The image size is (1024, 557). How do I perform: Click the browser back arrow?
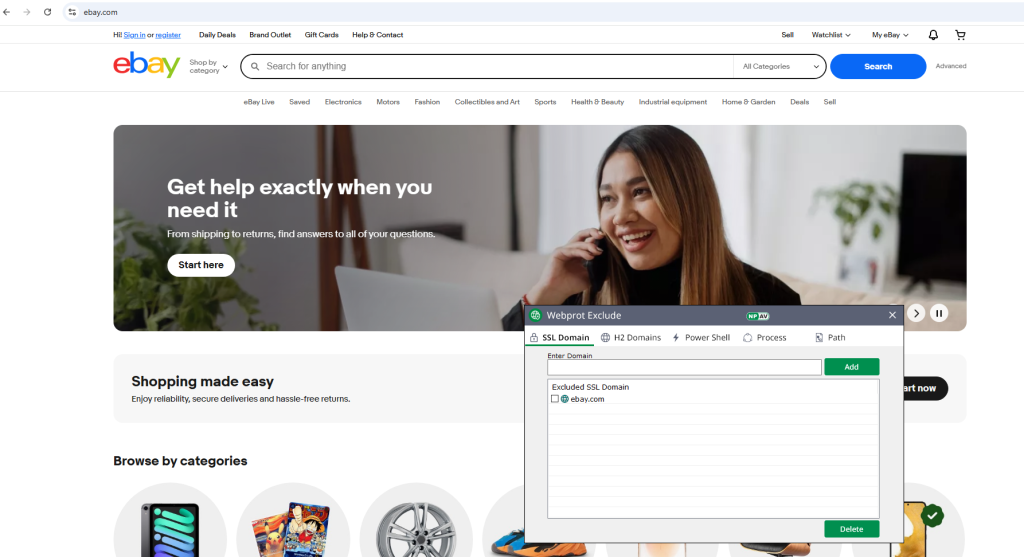pyautogui.click(x=9, y=12)
